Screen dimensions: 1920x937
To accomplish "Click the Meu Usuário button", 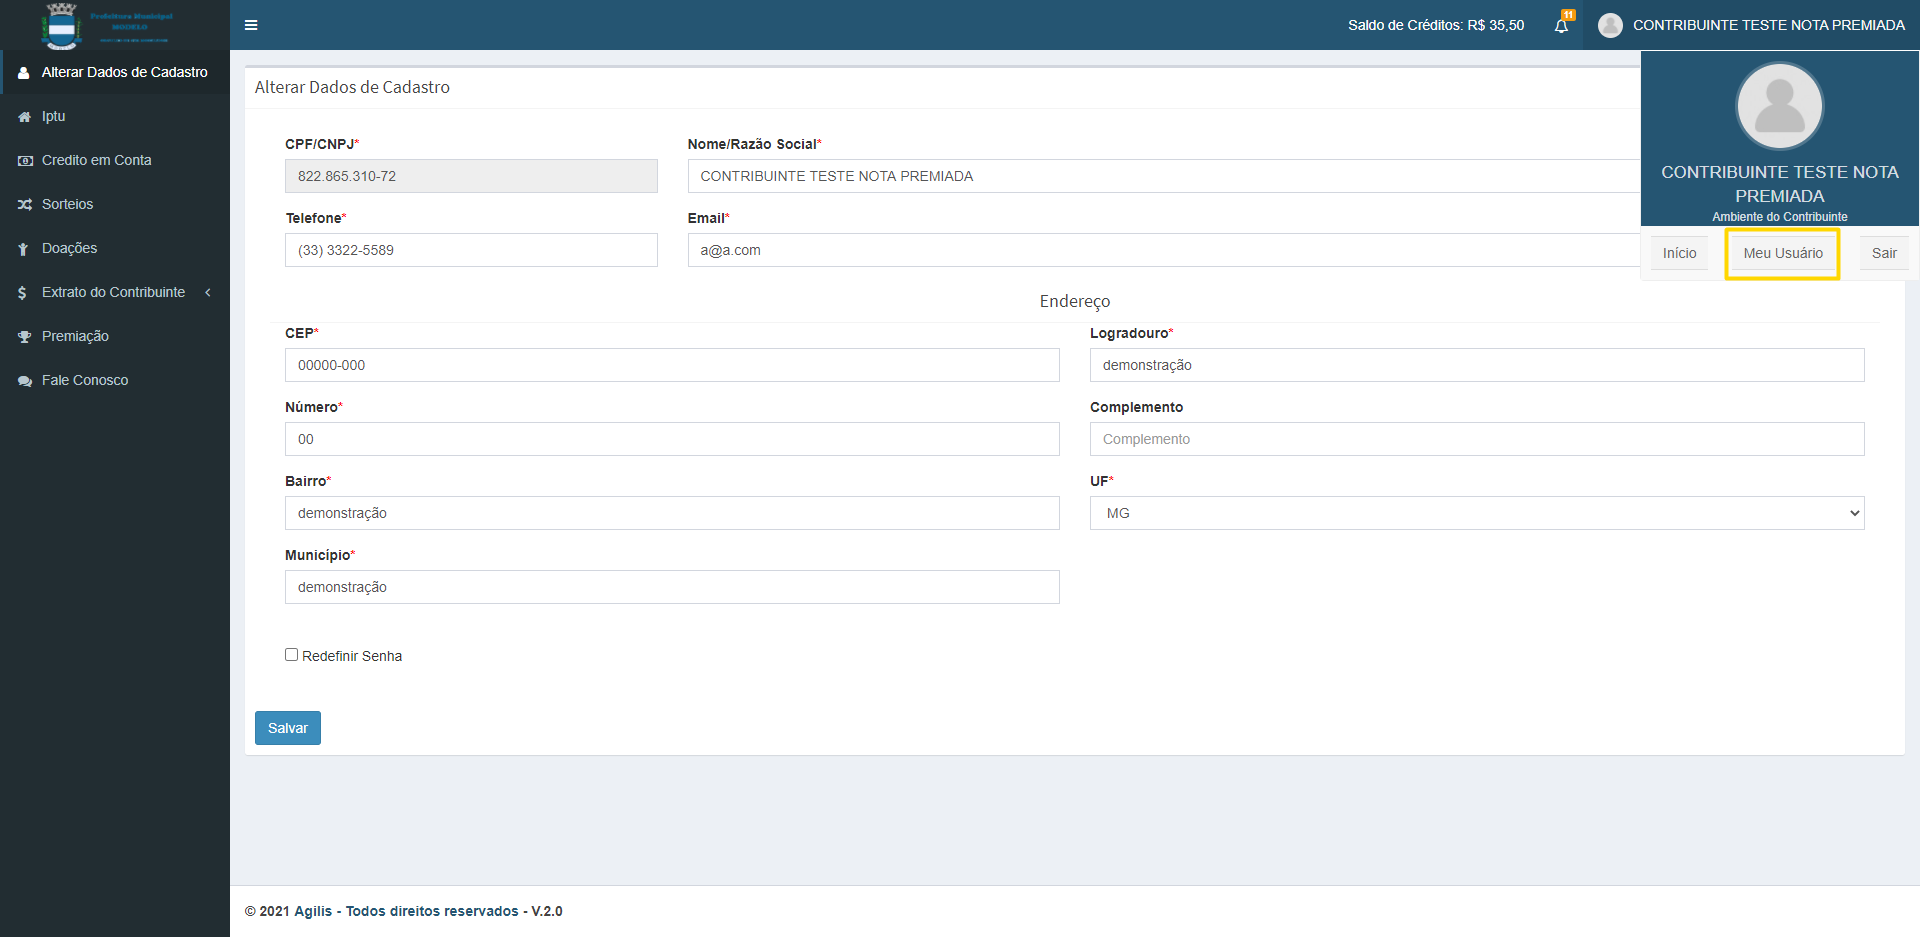I will pos(1782,254).
